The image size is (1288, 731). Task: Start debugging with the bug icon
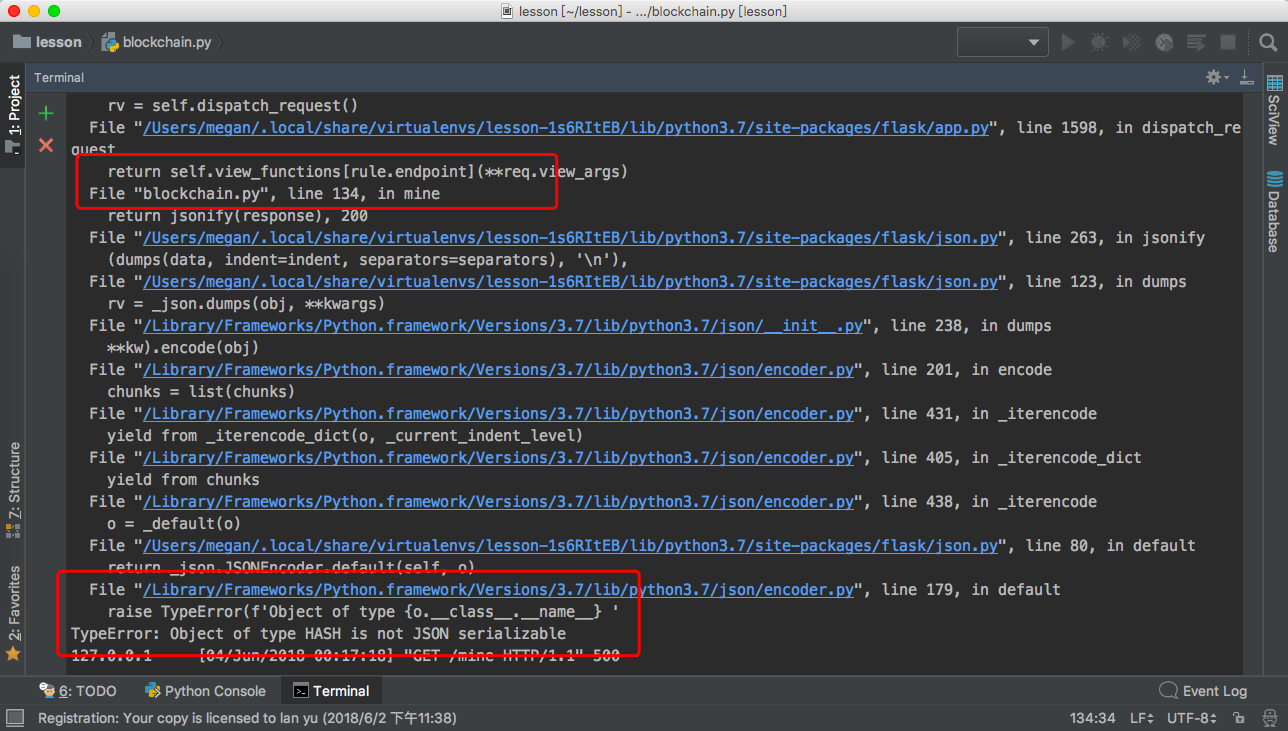1100,42
